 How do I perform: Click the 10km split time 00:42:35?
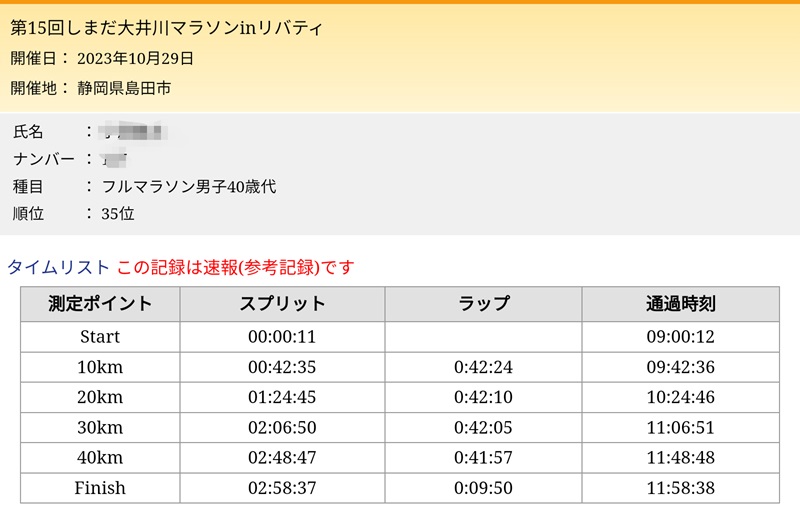(x=282, y=367)
